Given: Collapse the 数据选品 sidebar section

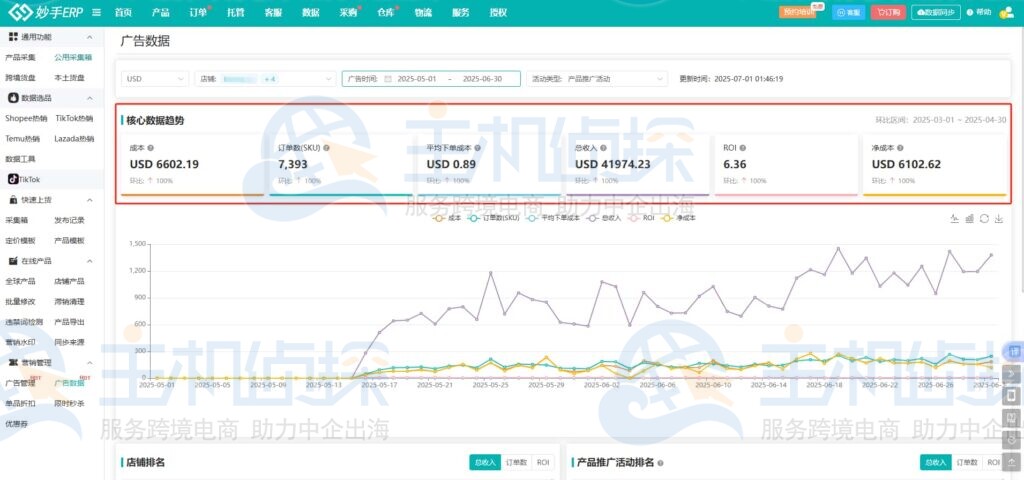Looking at the screenshot, I should tap(89, 98).
